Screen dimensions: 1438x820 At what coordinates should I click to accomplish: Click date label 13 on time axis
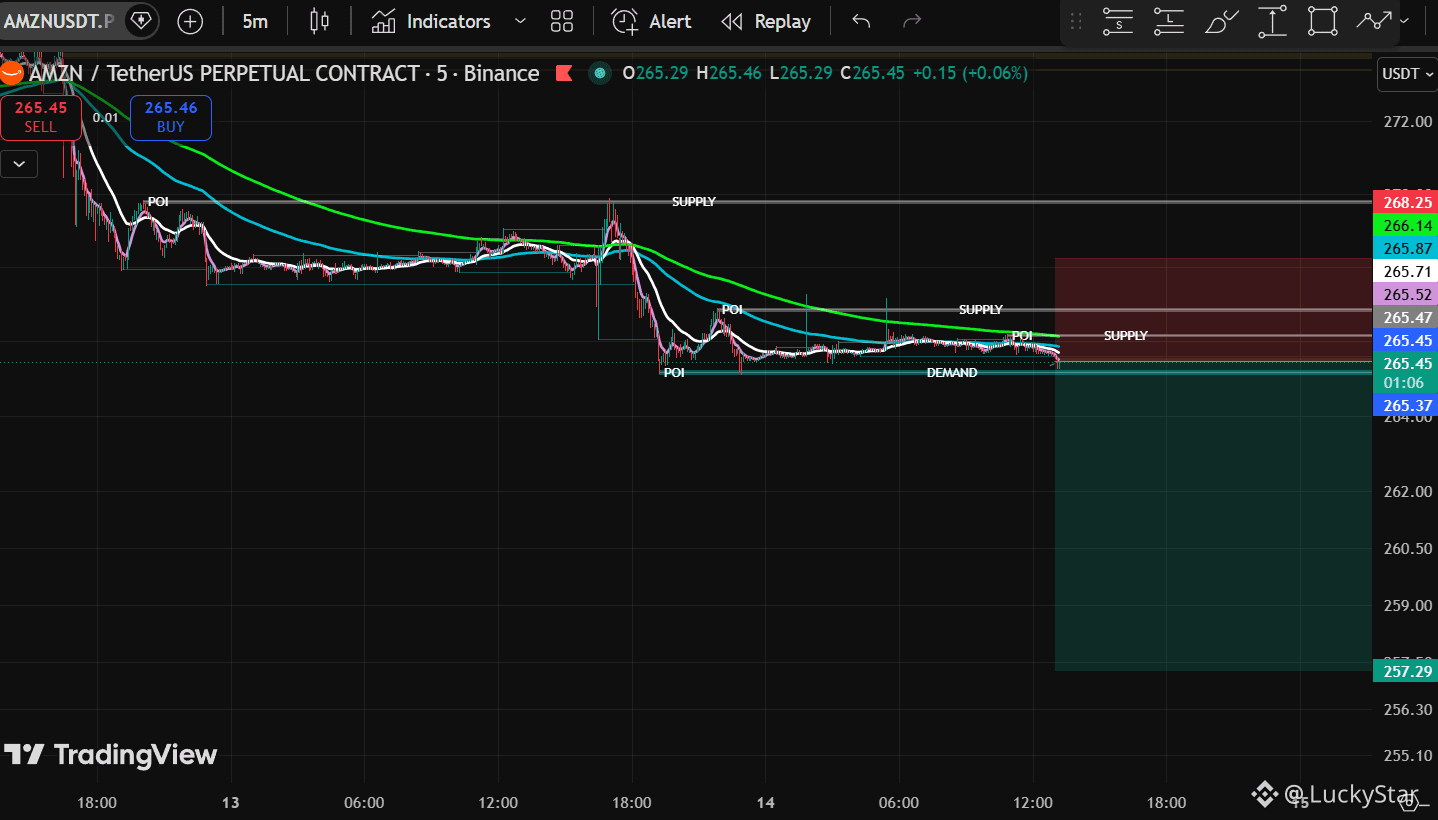click(x=231, y=802)
